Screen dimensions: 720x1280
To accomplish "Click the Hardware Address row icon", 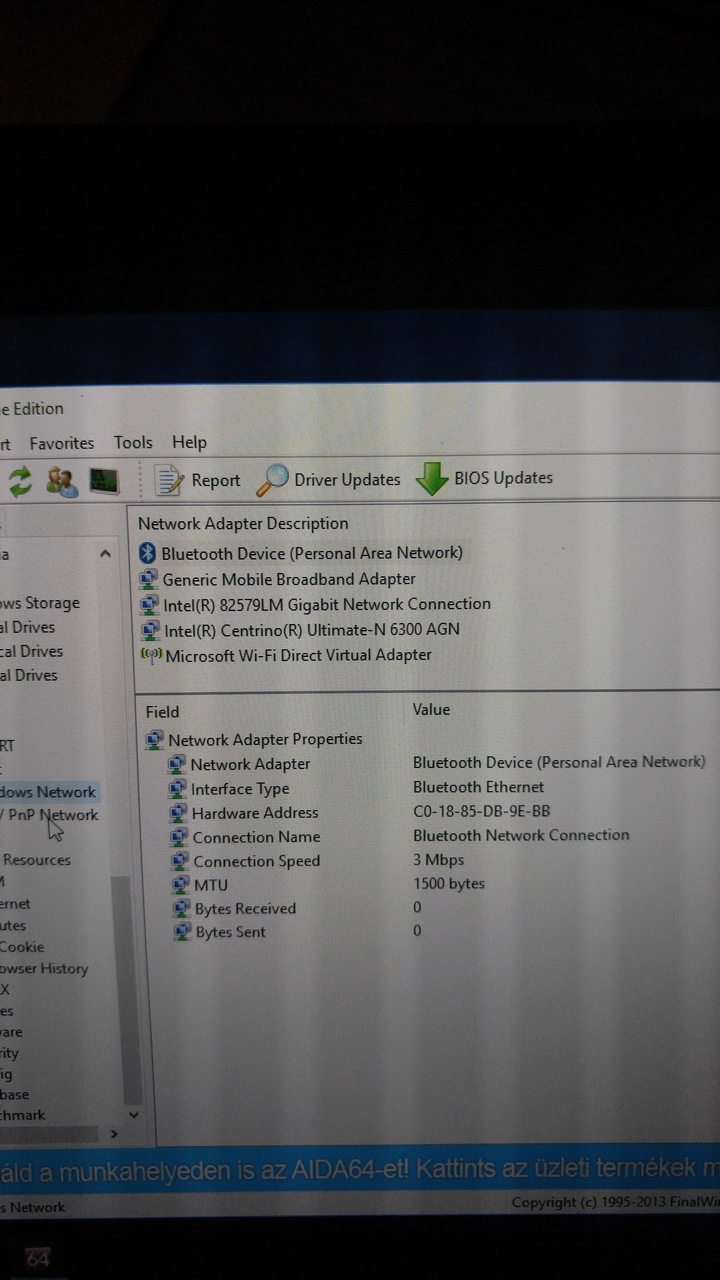I will [x=178, y=813].
